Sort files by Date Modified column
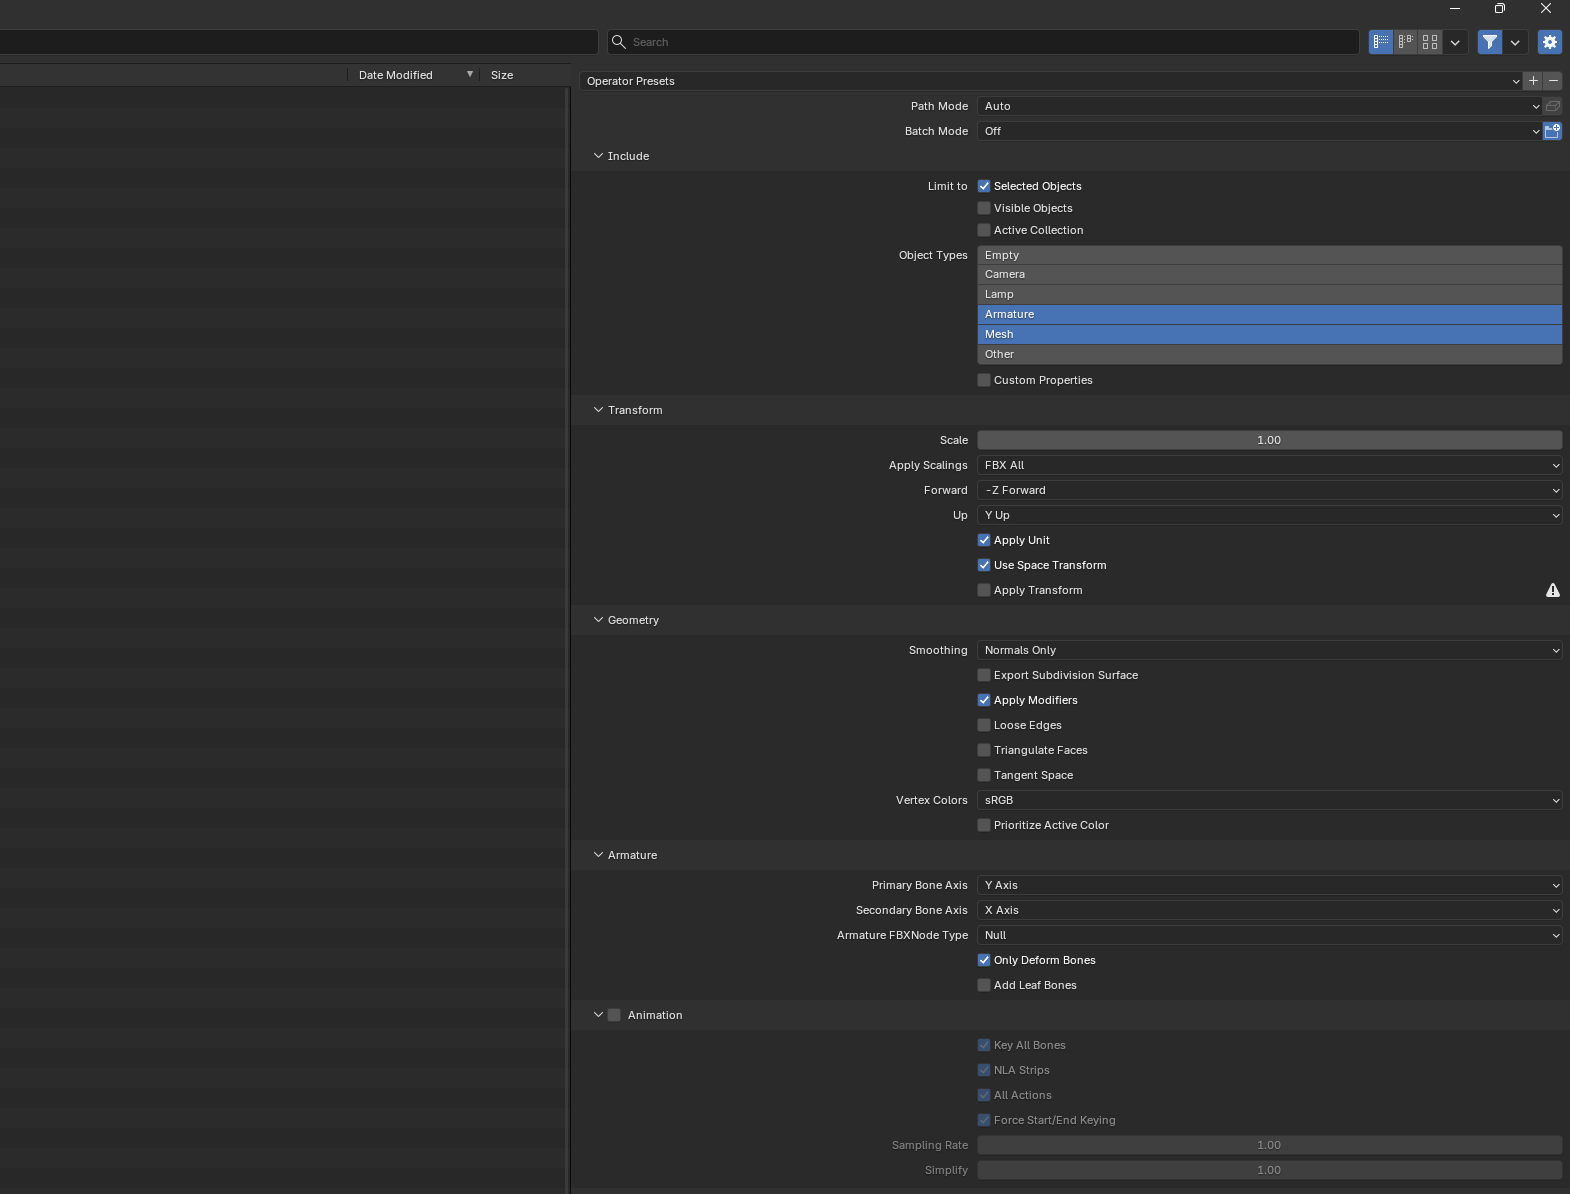 pos(413,75)
